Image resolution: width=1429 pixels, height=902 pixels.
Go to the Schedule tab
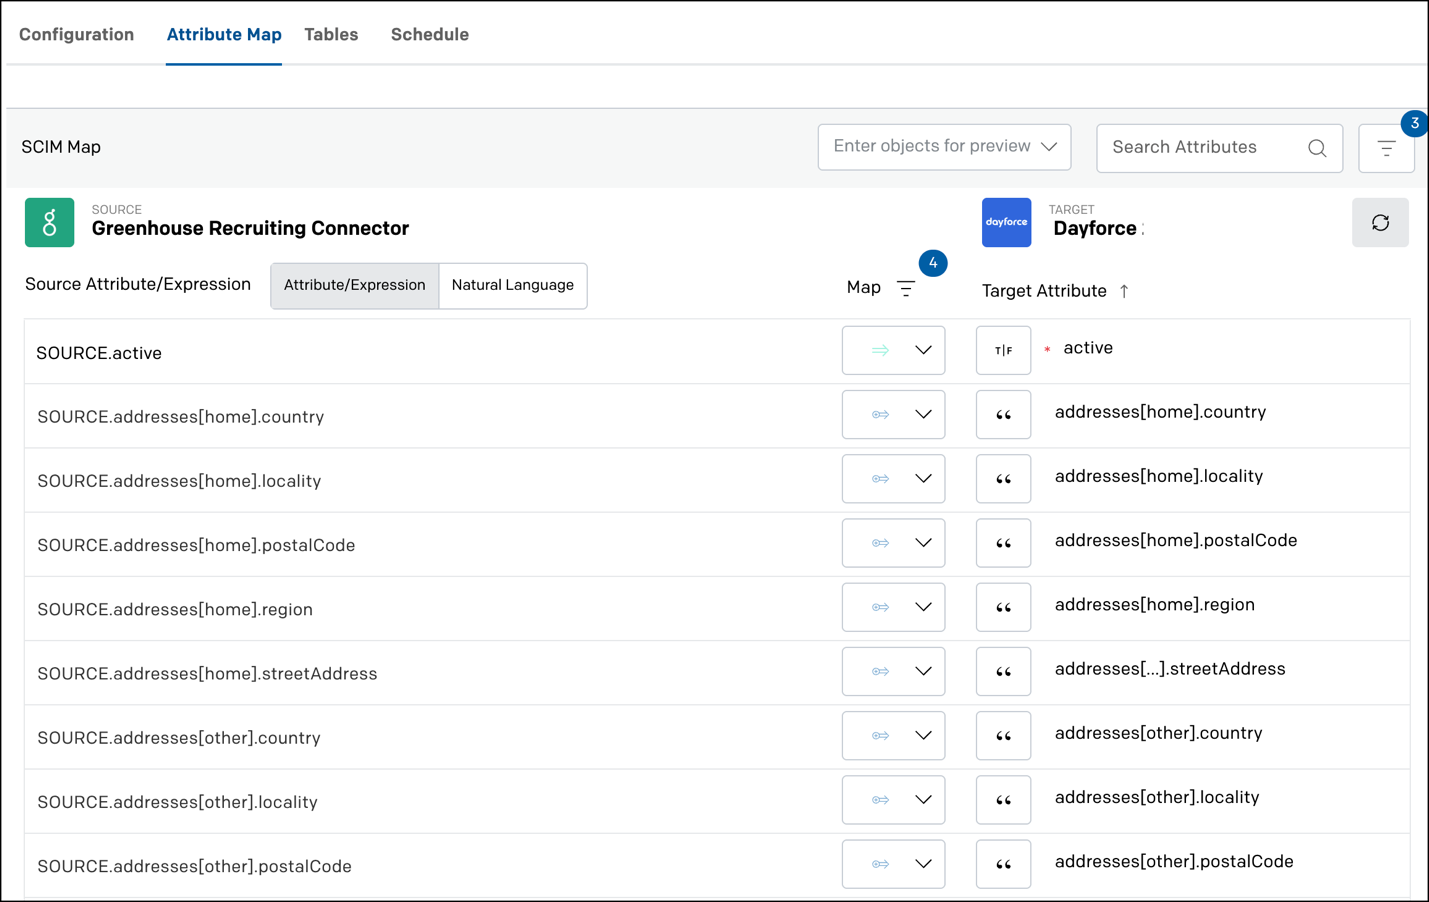click(430, 35)
